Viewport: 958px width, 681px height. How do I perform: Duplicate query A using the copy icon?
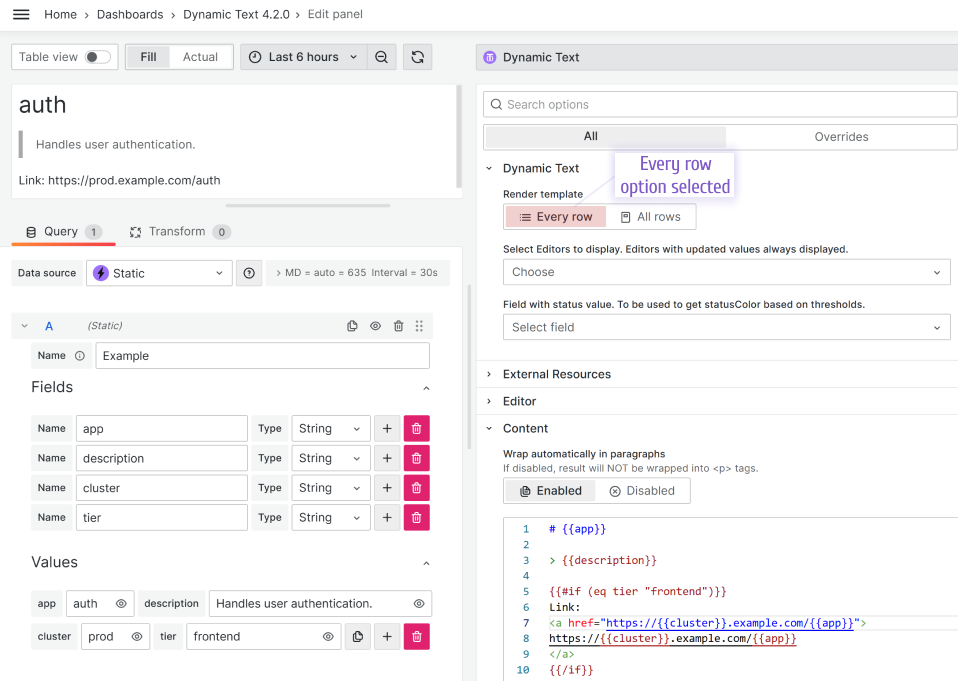tap(352, 325)
